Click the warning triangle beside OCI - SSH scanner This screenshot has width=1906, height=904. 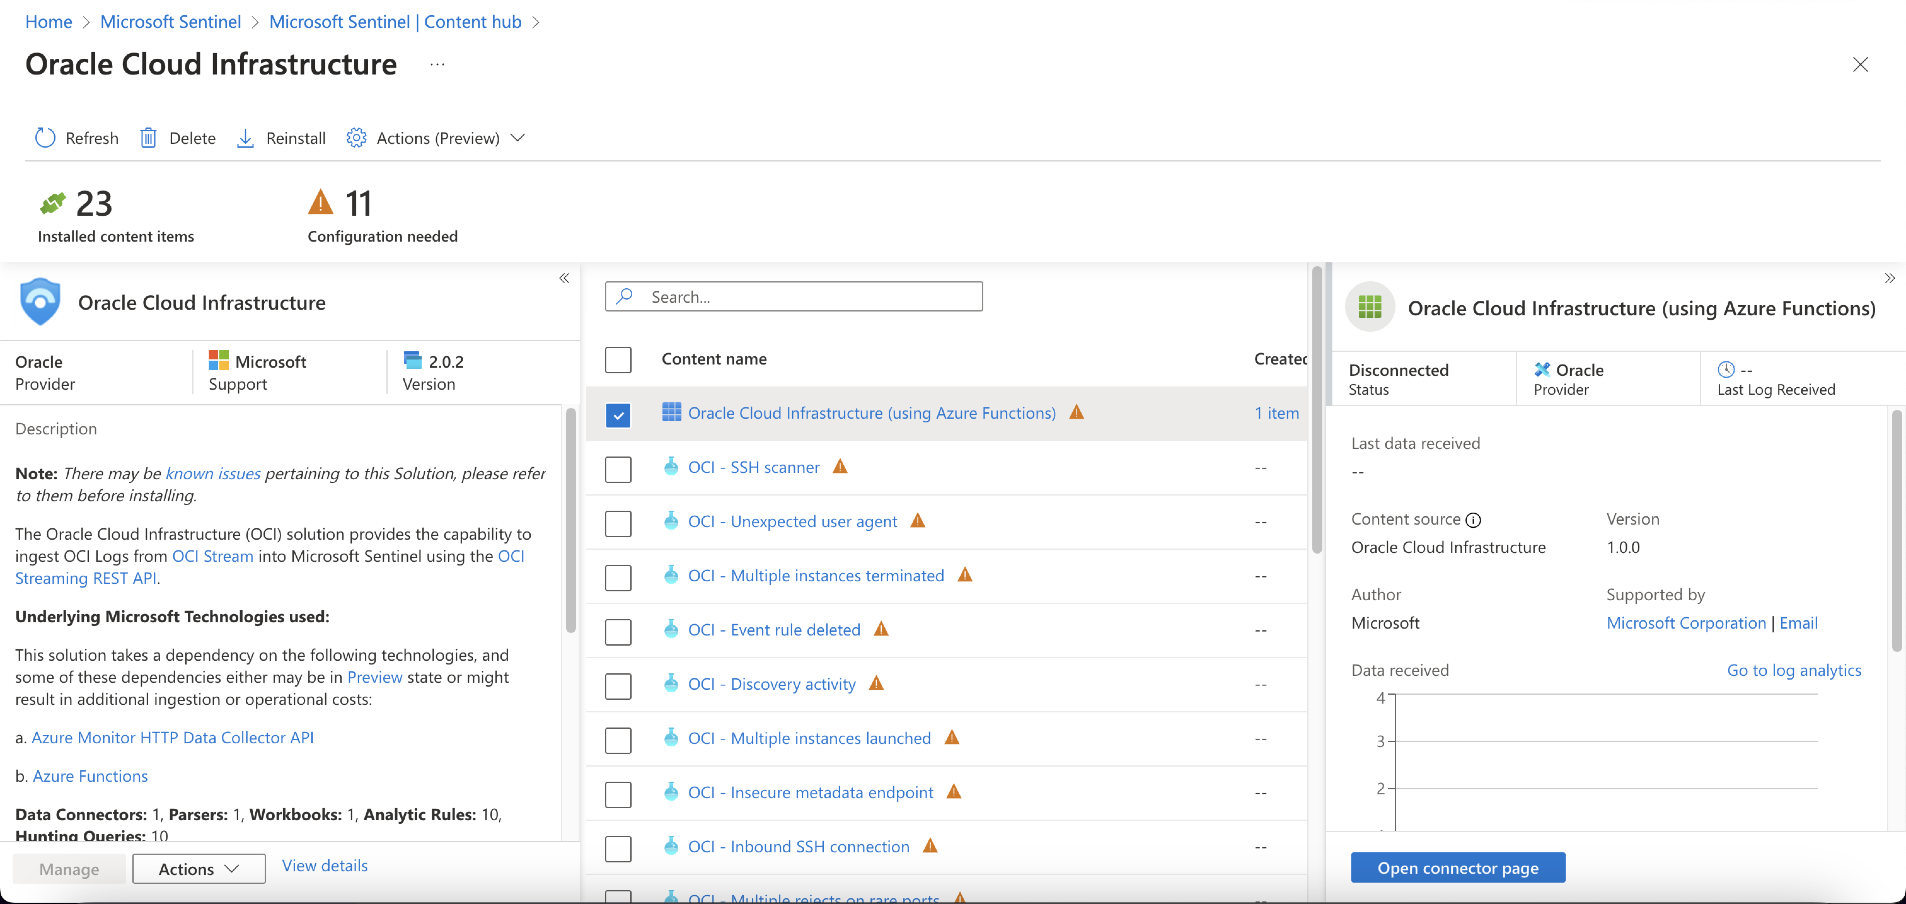(x=839, y=466)
